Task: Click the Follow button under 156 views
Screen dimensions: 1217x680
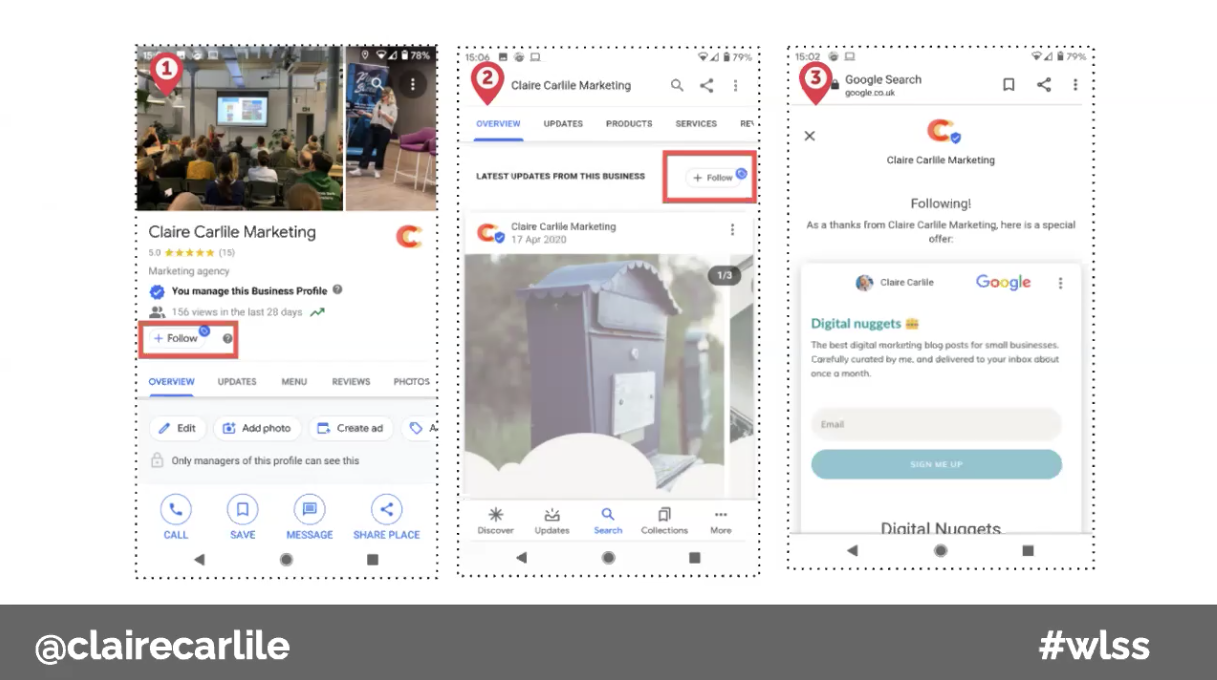Action: pyautogui.click(x=177, y=338)
